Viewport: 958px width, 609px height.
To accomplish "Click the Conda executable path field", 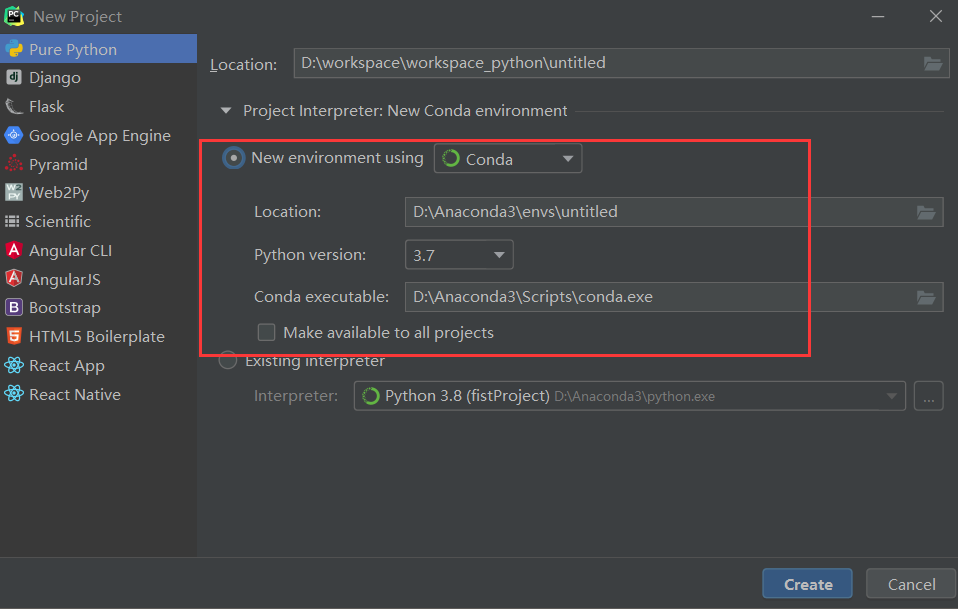I will pos(674,297).
